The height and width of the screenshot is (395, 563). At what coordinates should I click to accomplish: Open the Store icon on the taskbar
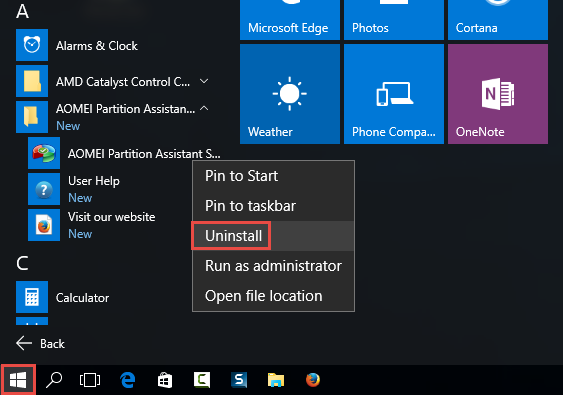(x=165, y=380)
